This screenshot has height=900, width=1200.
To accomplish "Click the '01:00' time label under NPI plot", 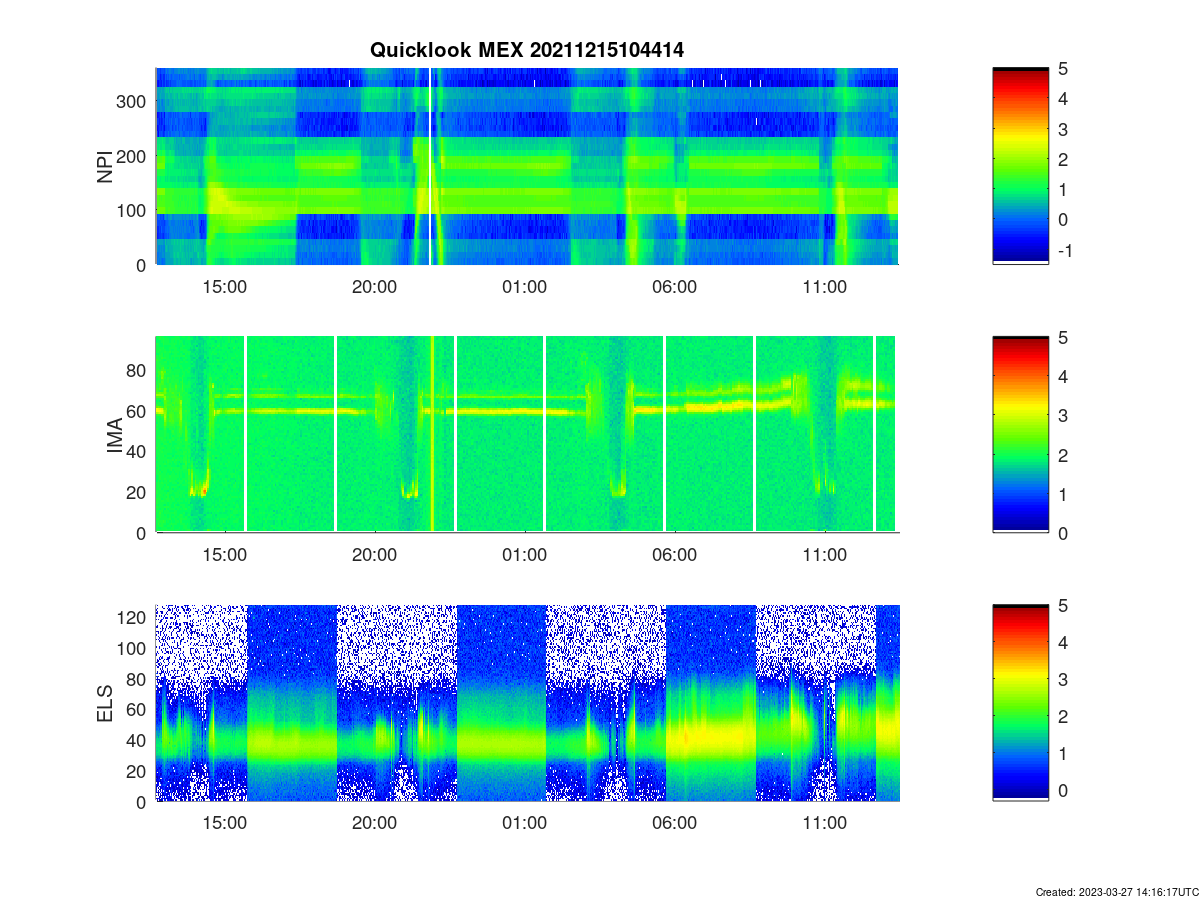I will [525, 286].
